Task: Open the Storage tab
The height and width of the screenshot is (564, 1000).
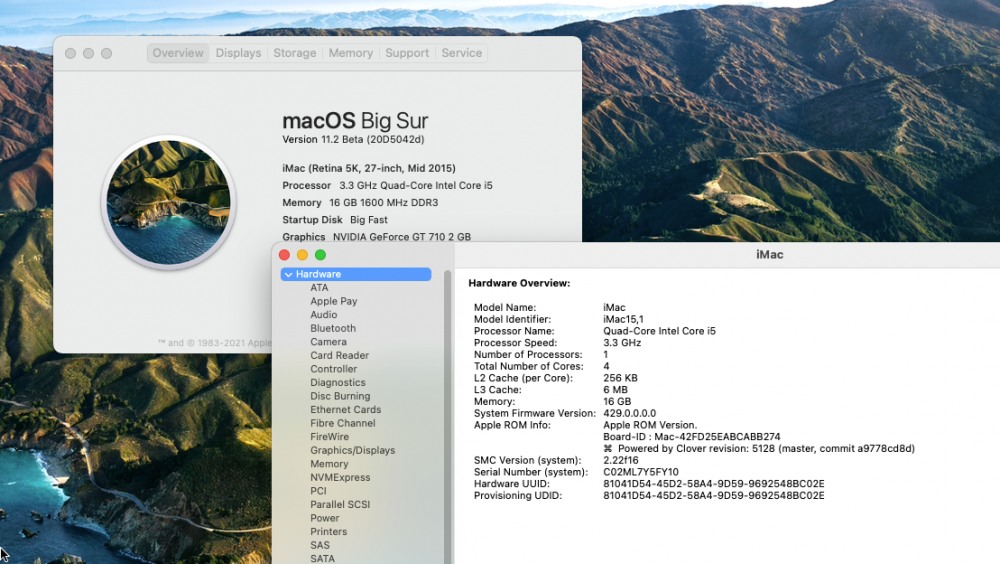Action: pyautogui.click(x=295, y=53)
